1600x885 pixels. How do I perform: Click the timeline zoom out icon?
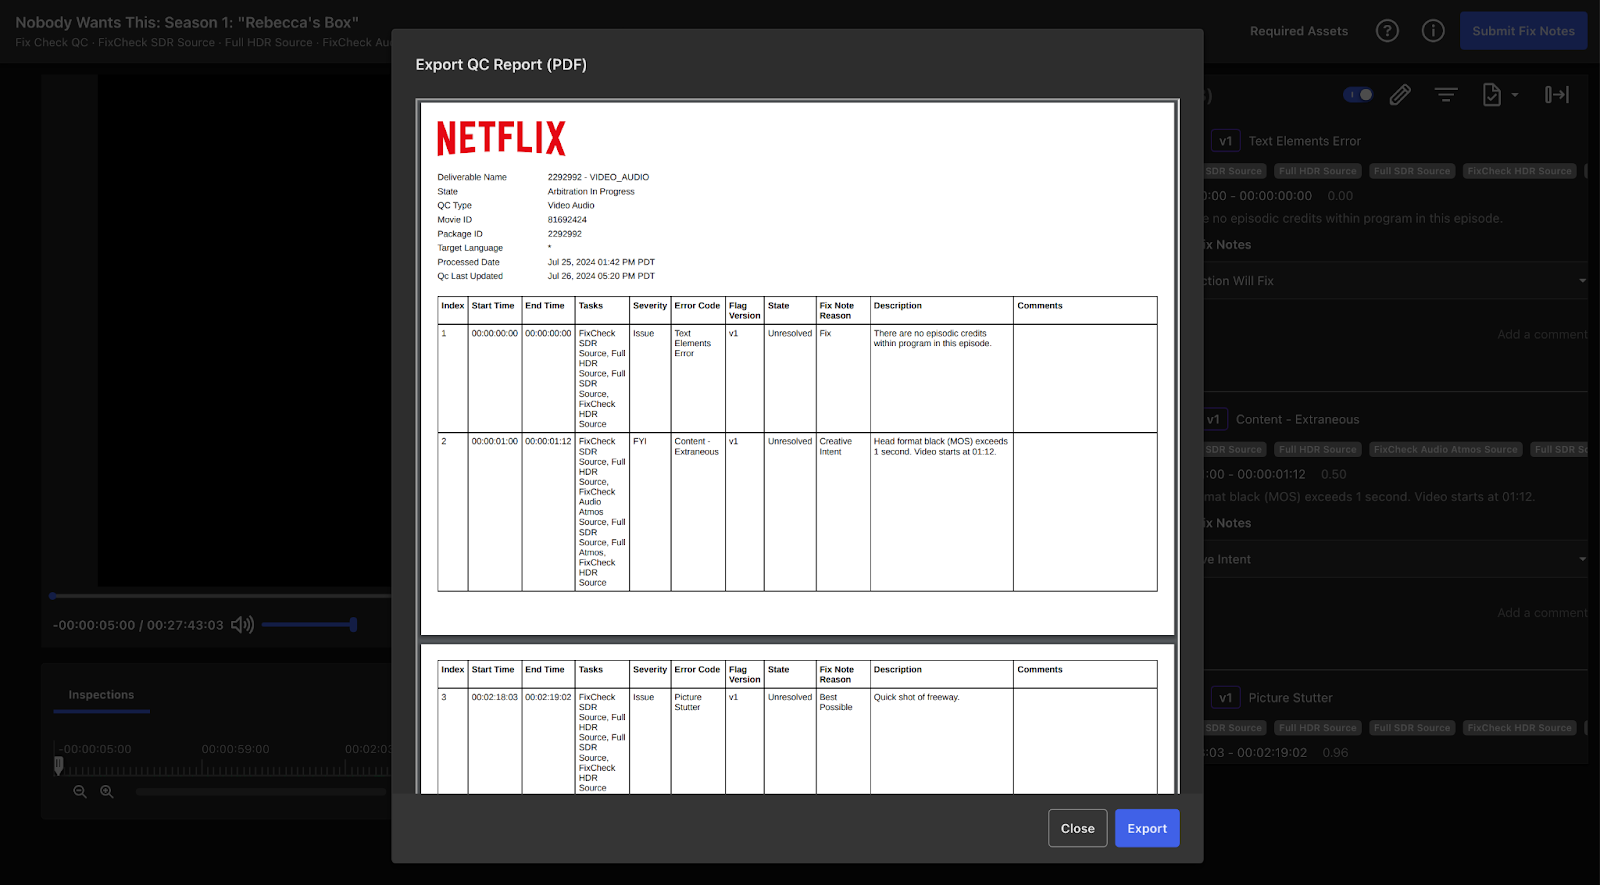tap(80, 792)
